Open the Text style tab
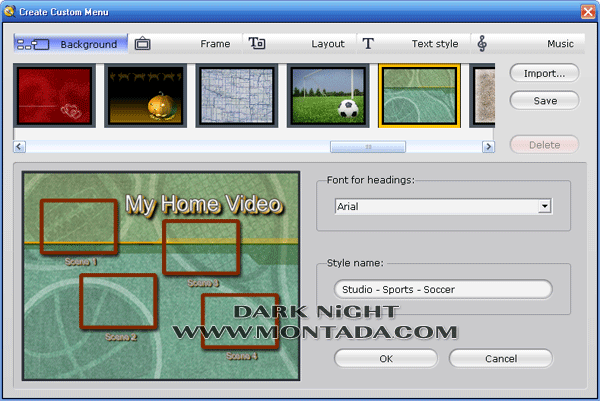Image resolution: width=600 pixels, height=401 pixels. 434,44
